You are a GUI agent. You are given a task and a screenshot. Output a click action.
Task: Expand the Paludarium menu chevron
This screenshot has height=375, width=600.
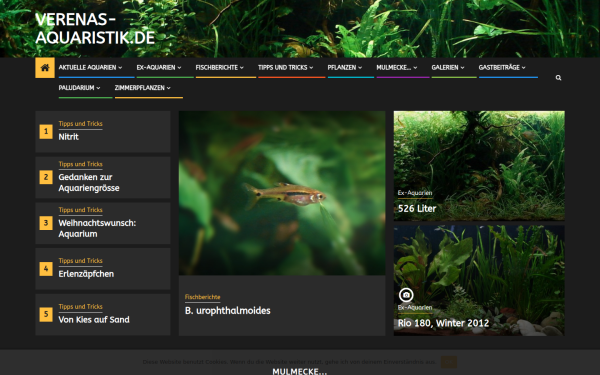pyautogui.click(x=98, y=88)
